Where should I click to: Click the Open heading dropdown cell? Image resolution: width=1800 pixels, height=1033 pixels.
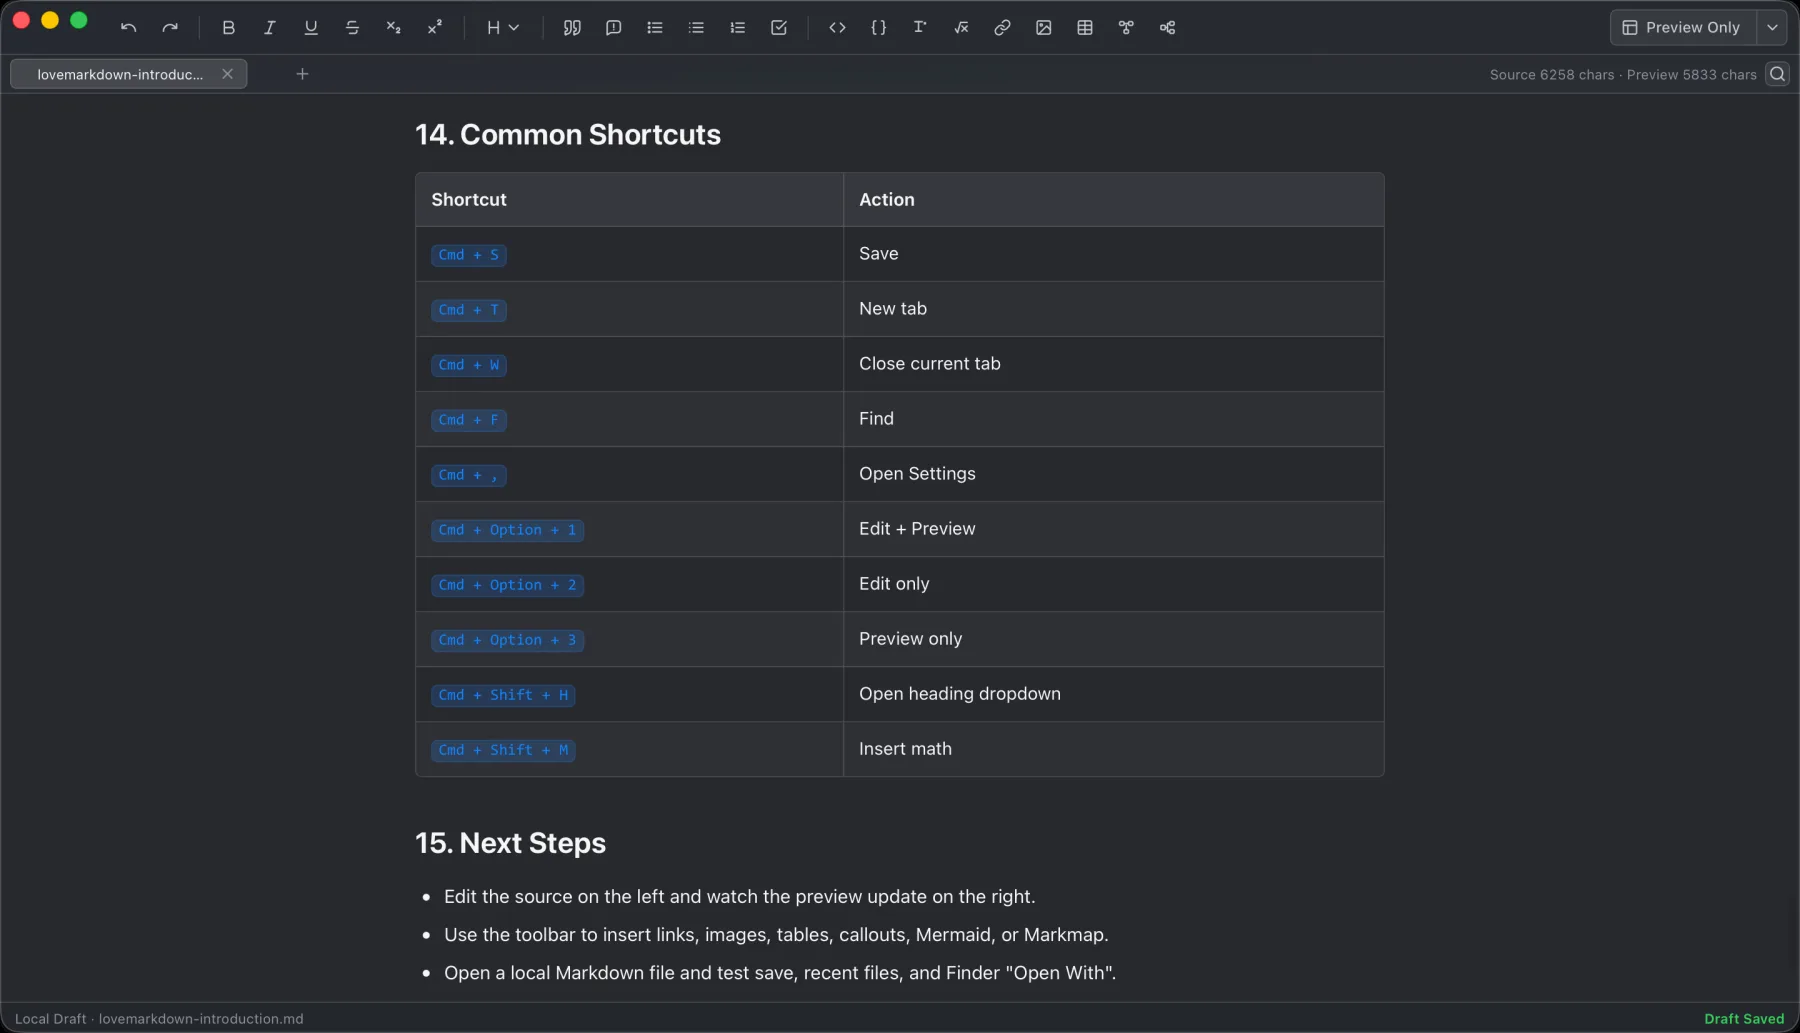(1114, 694)
